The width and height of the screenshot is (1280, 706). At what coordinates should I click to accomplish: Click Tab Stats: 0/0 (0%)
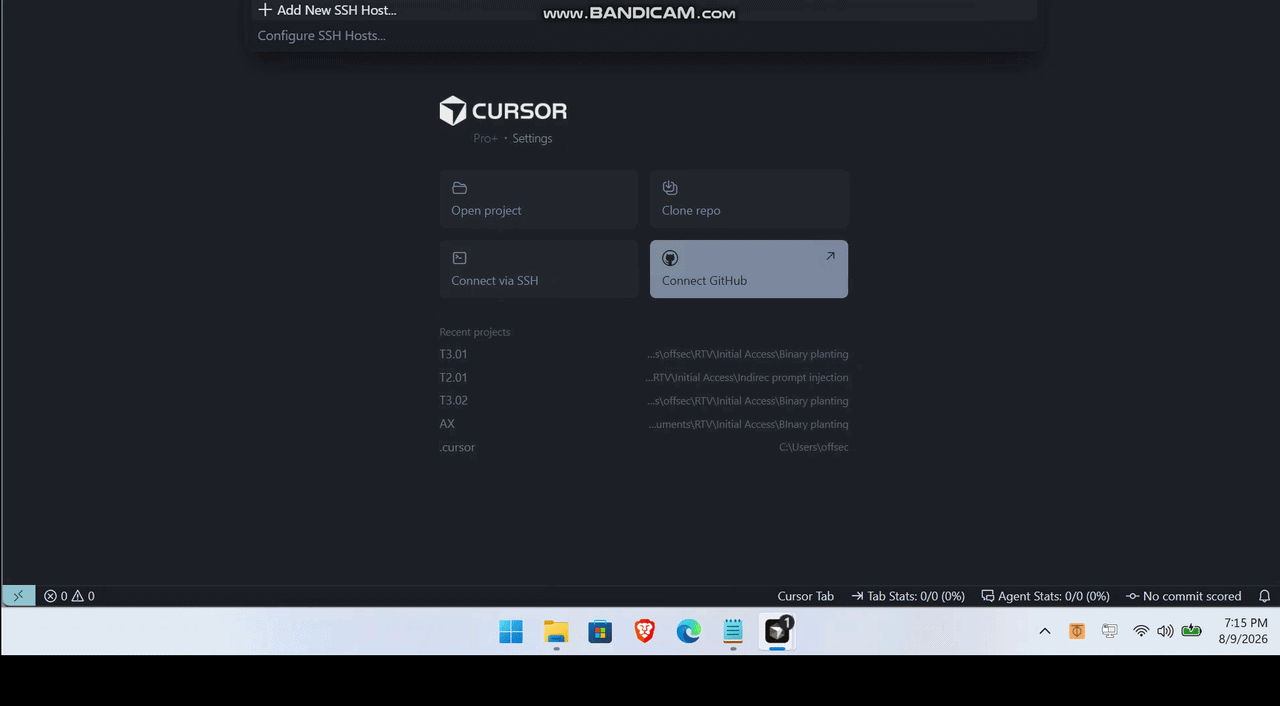[x=908, y=596]
